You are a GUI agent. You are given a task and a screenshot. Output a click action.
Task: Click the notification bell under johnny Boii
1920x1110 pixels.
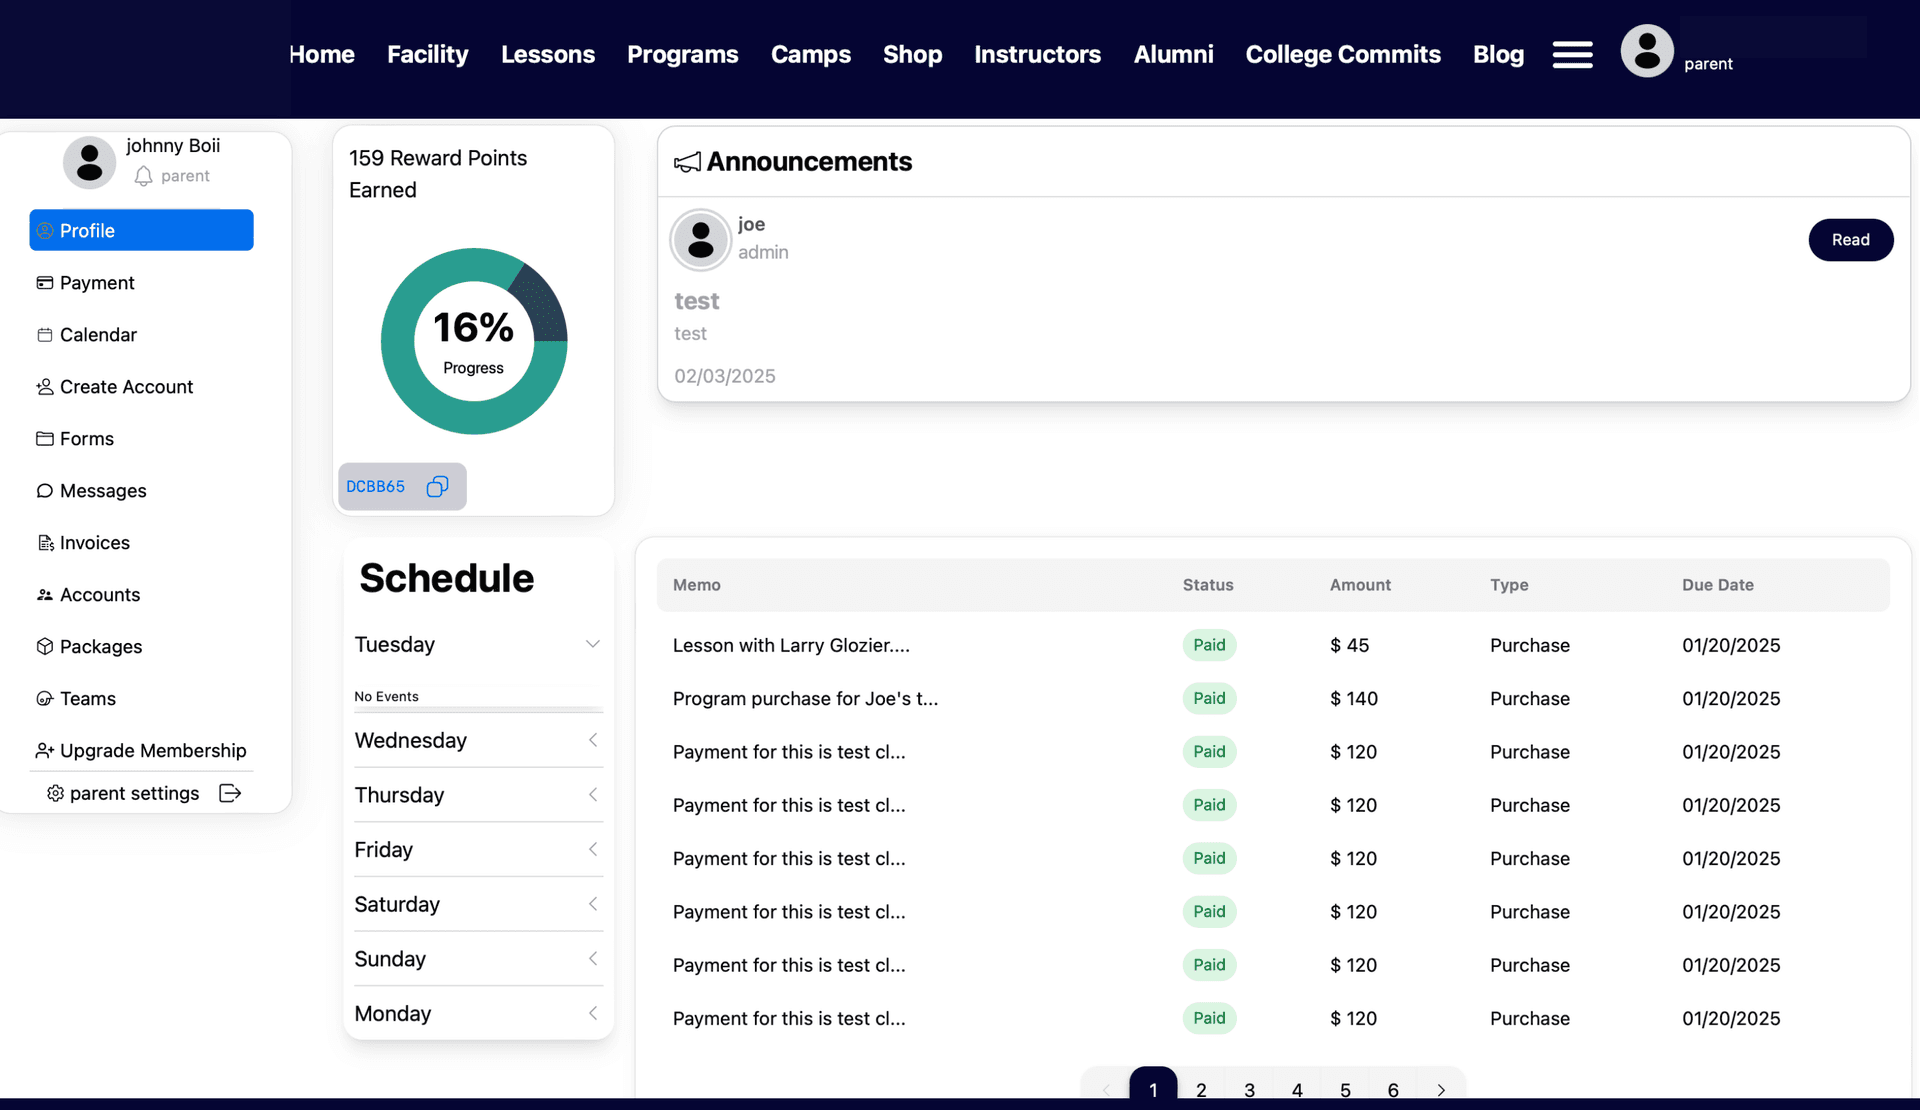tap(144, 176)
